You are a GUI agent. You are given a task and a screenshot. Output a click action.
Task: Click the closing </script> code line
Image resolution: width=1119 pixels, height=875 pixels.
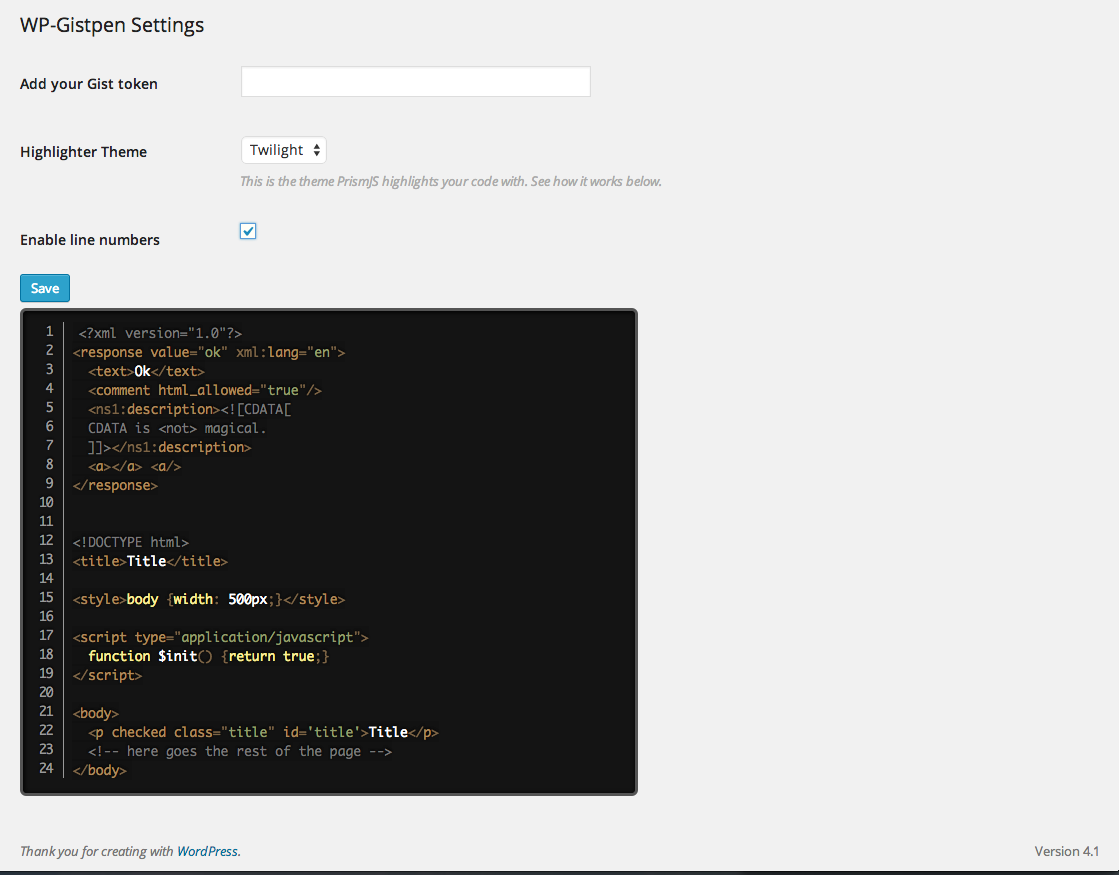click(x=108, y=675)
